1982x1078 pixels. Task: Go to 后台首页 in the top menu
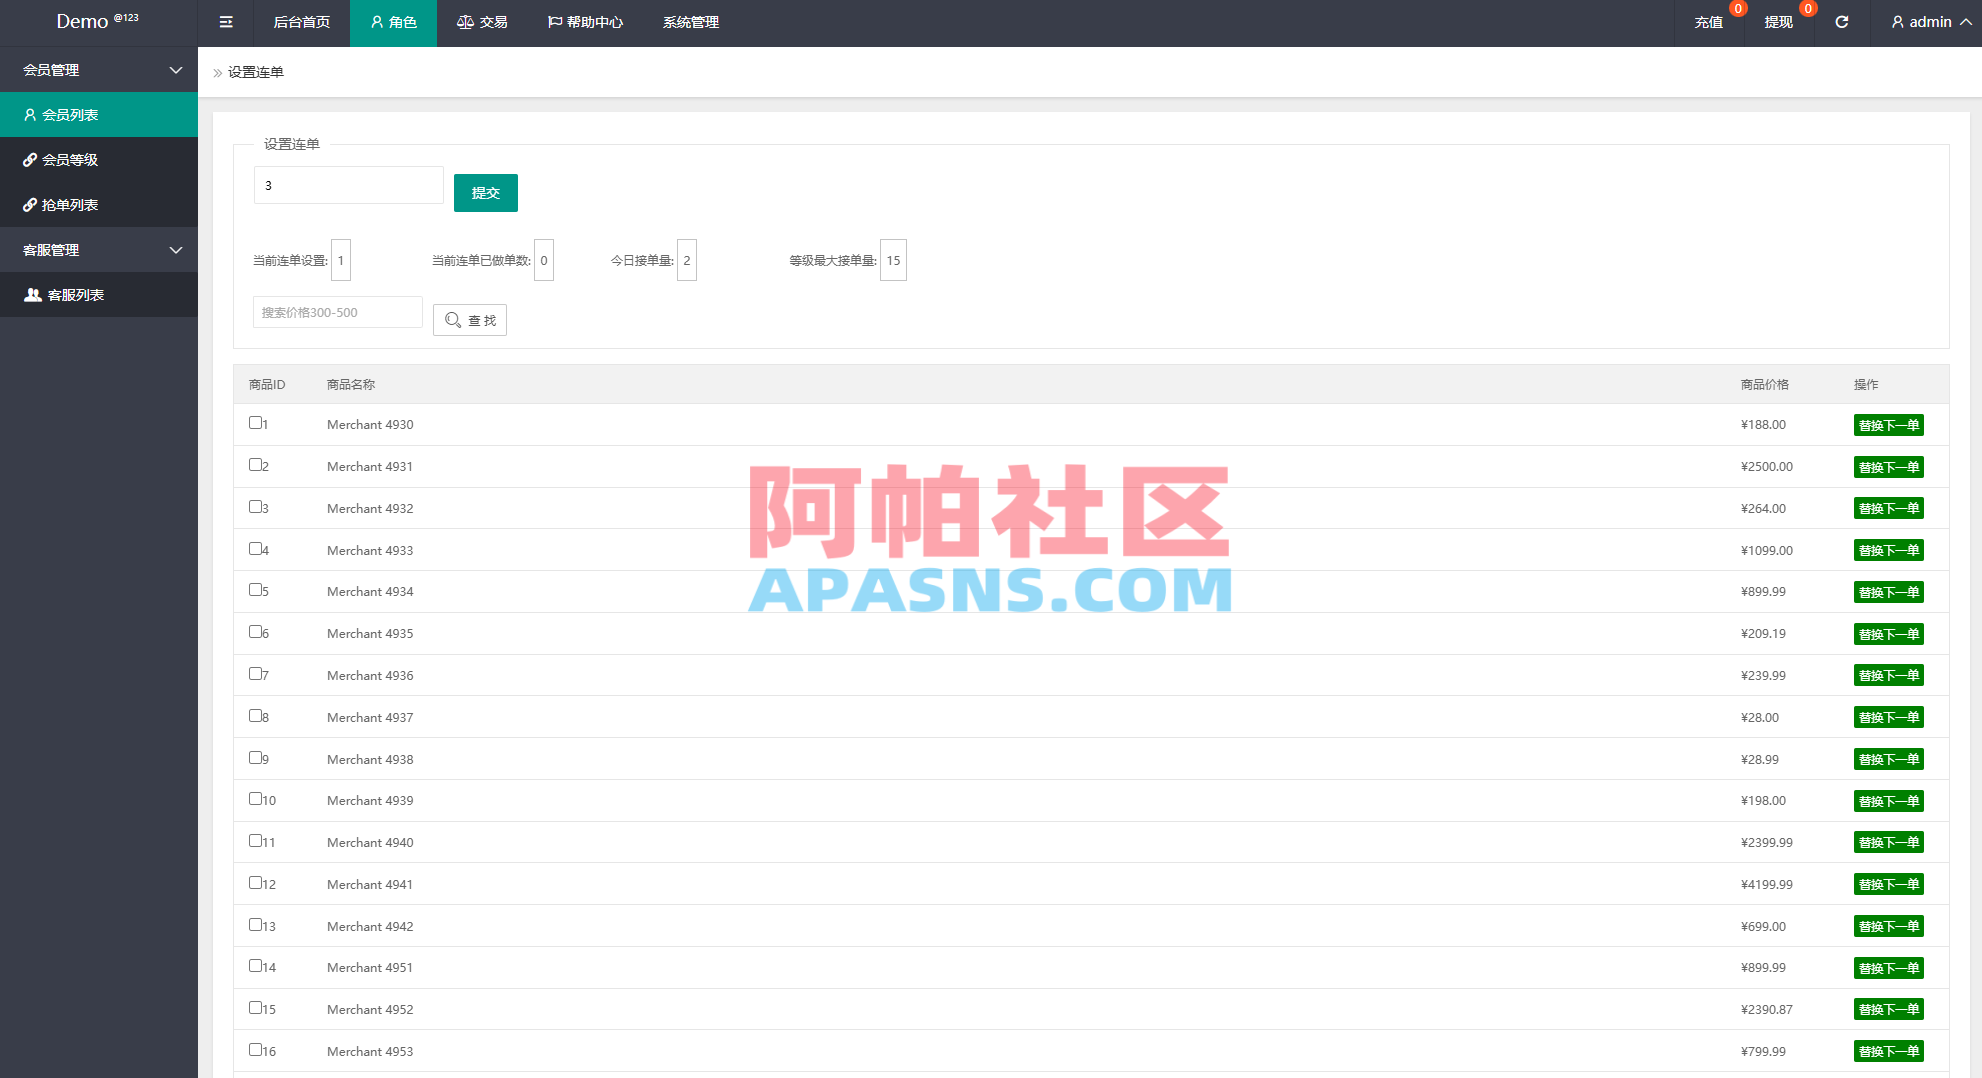[x=301, y=22]
